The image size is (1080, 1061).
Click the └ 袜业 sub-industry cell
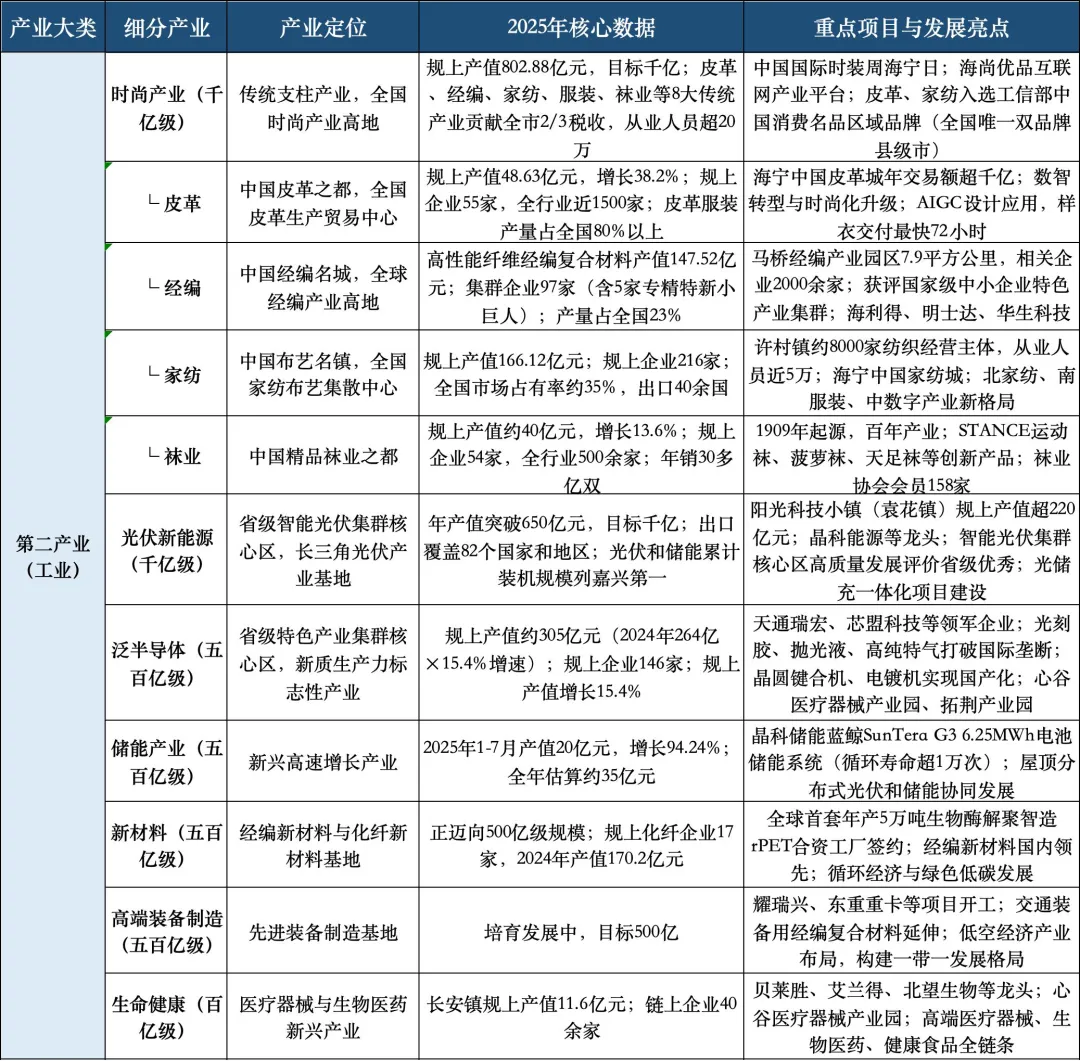click(x=166, y=455)
